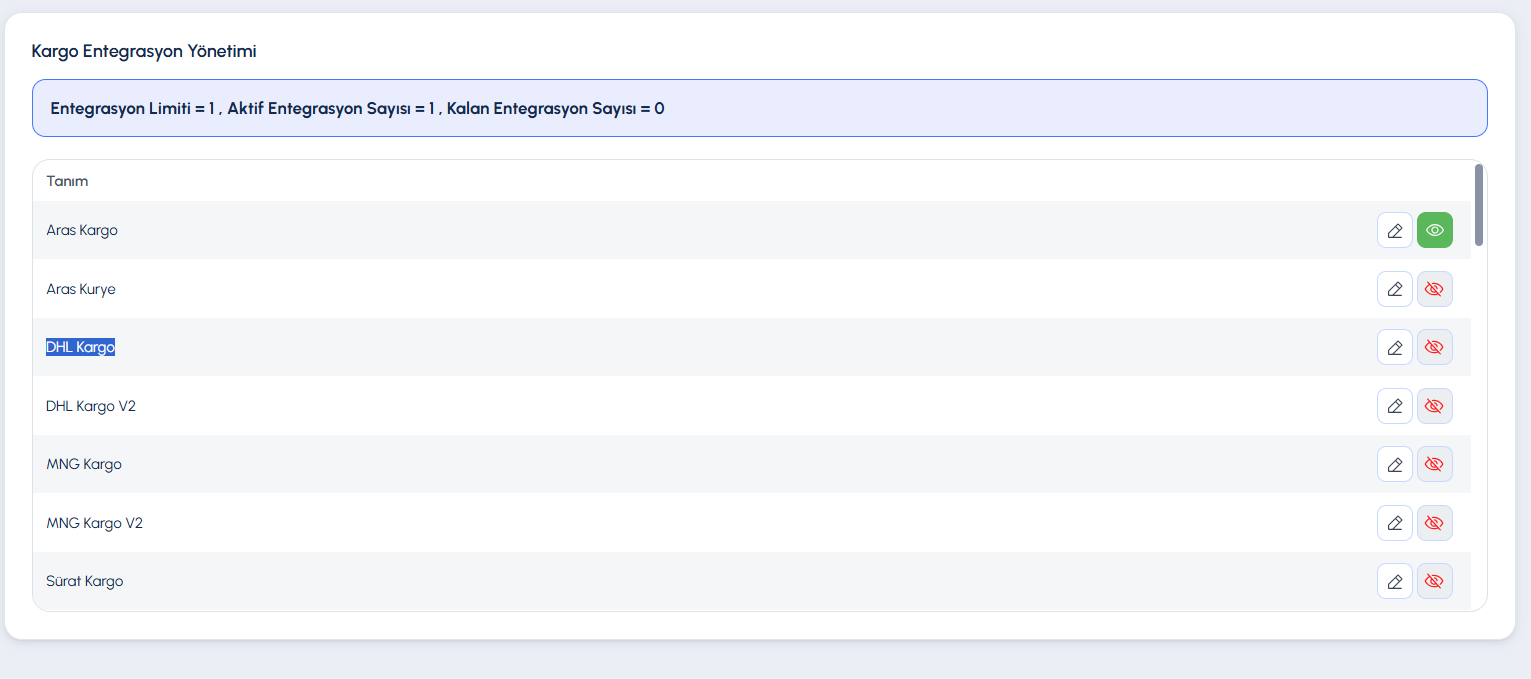Click the MNG Kargo label
The image size is (1531, 679).
pos(84,464)
